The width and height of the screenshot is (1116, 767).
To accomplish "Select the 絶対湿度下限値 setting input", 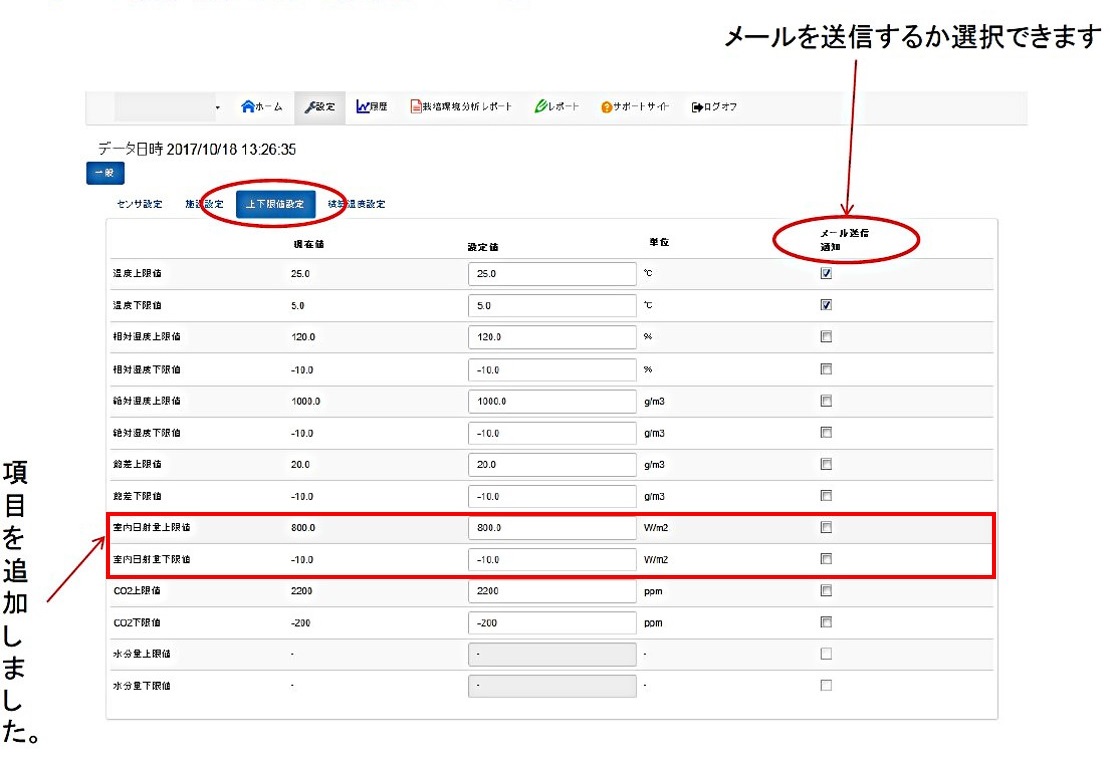I will click(552, 433).
